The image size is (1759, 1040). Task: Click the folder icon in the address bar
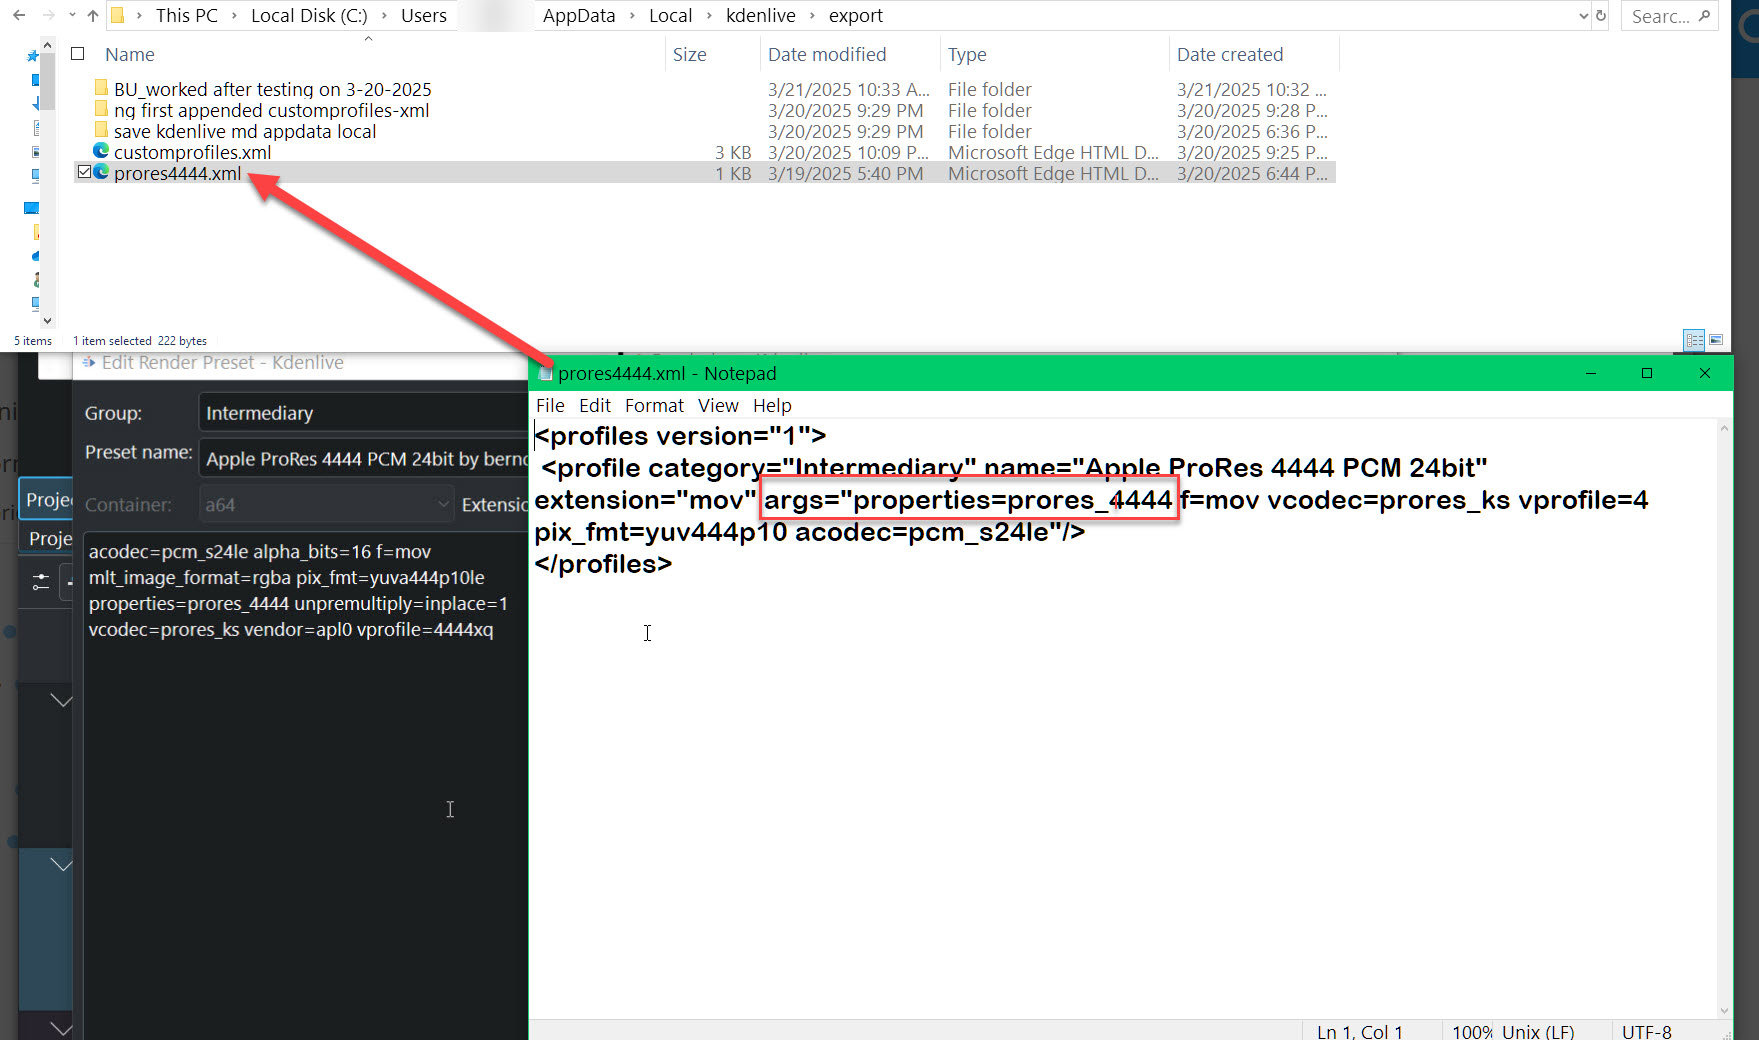(x=118, y=15)
